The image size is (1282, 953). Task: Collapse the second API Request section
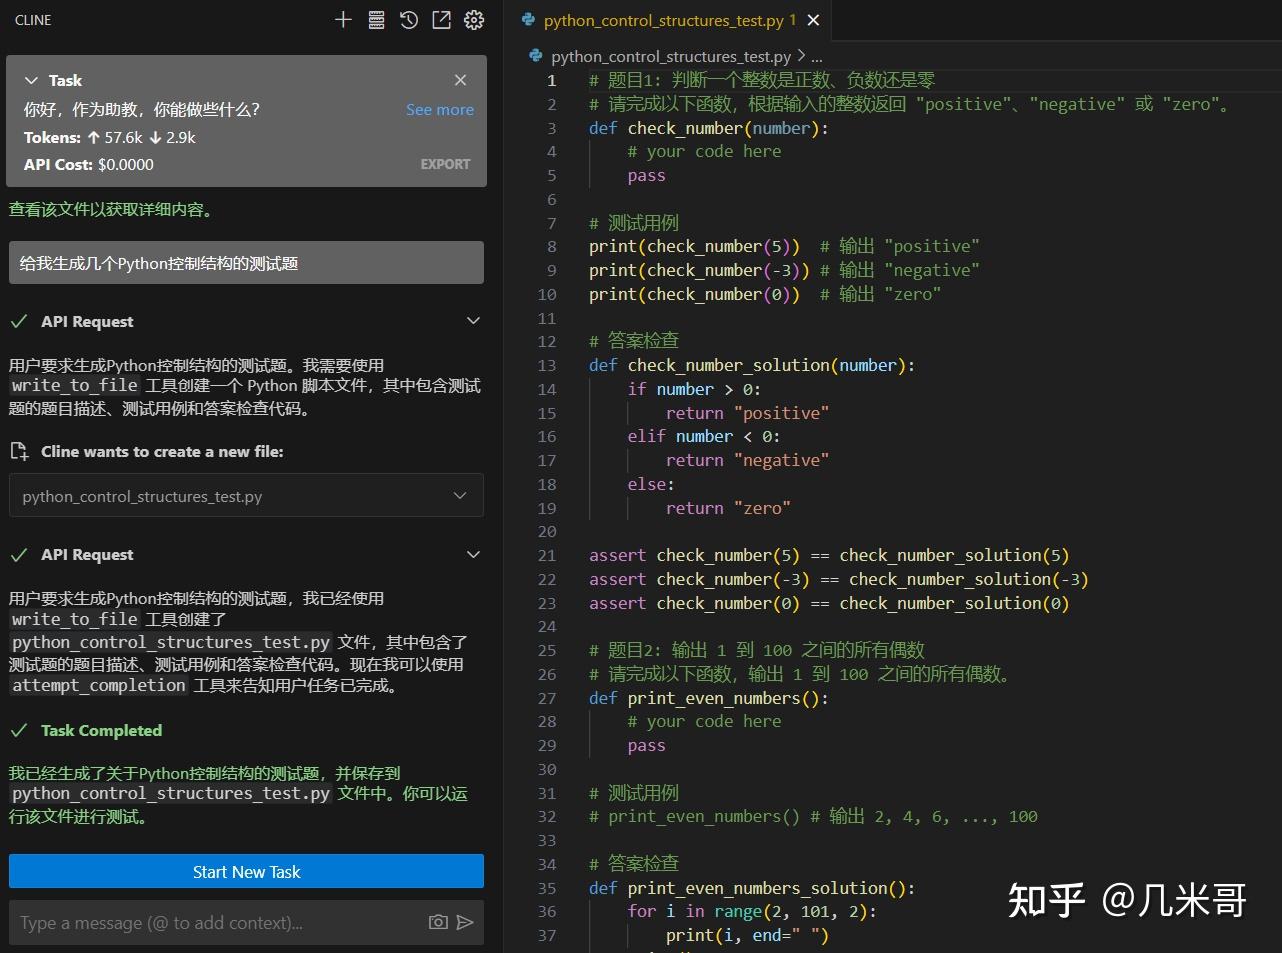[x=472, y=554]
